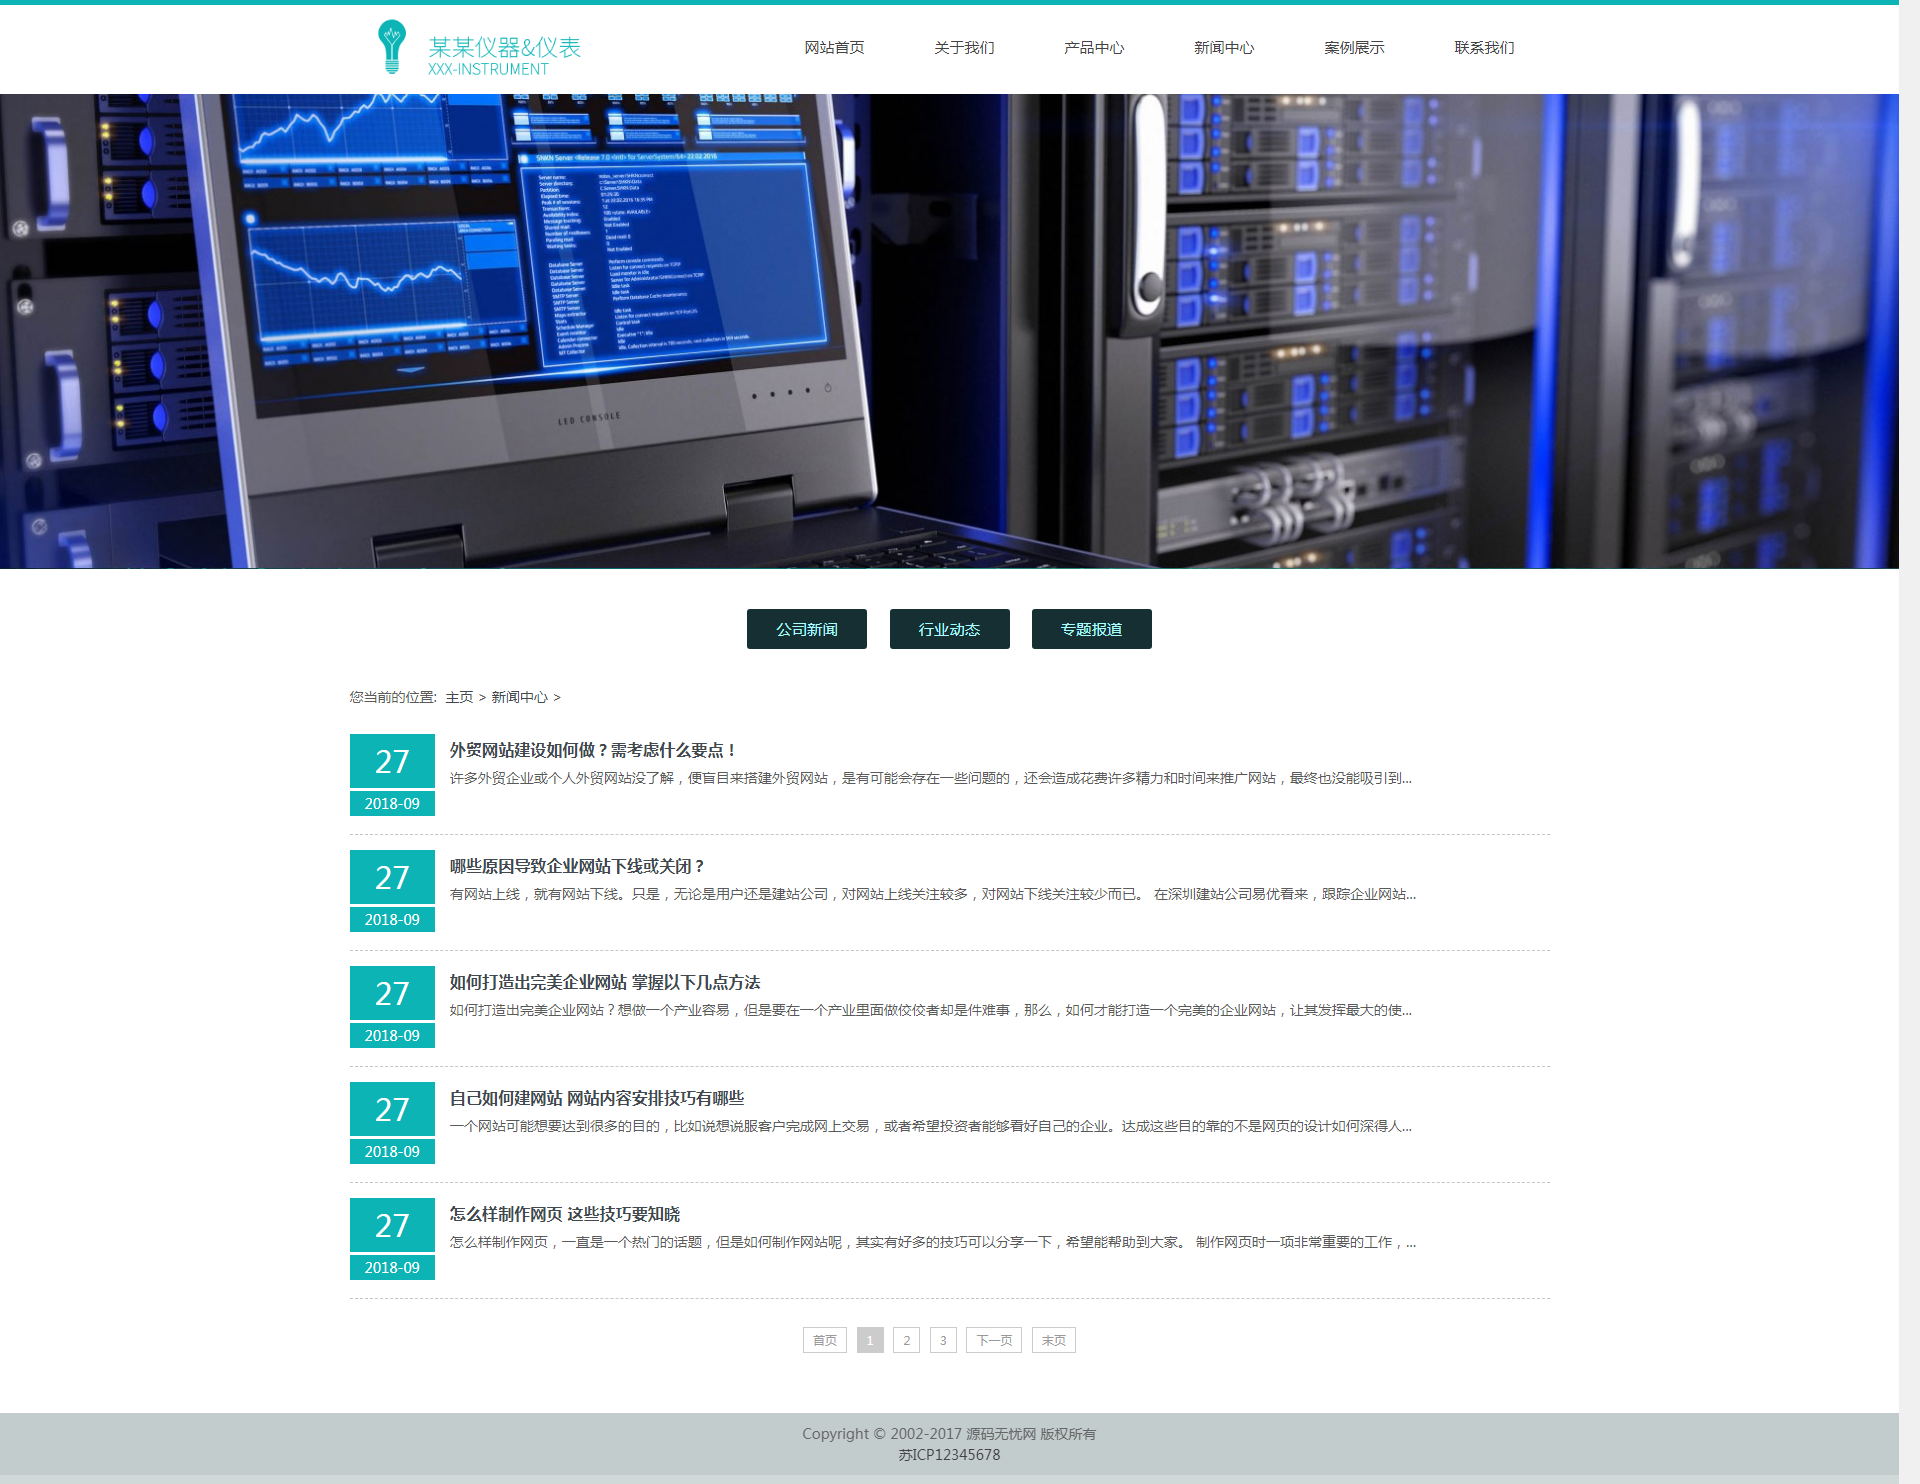Click the lightbulb logo icon
Viewport: 1920px width, 1484px height.
tap(391, 47)
